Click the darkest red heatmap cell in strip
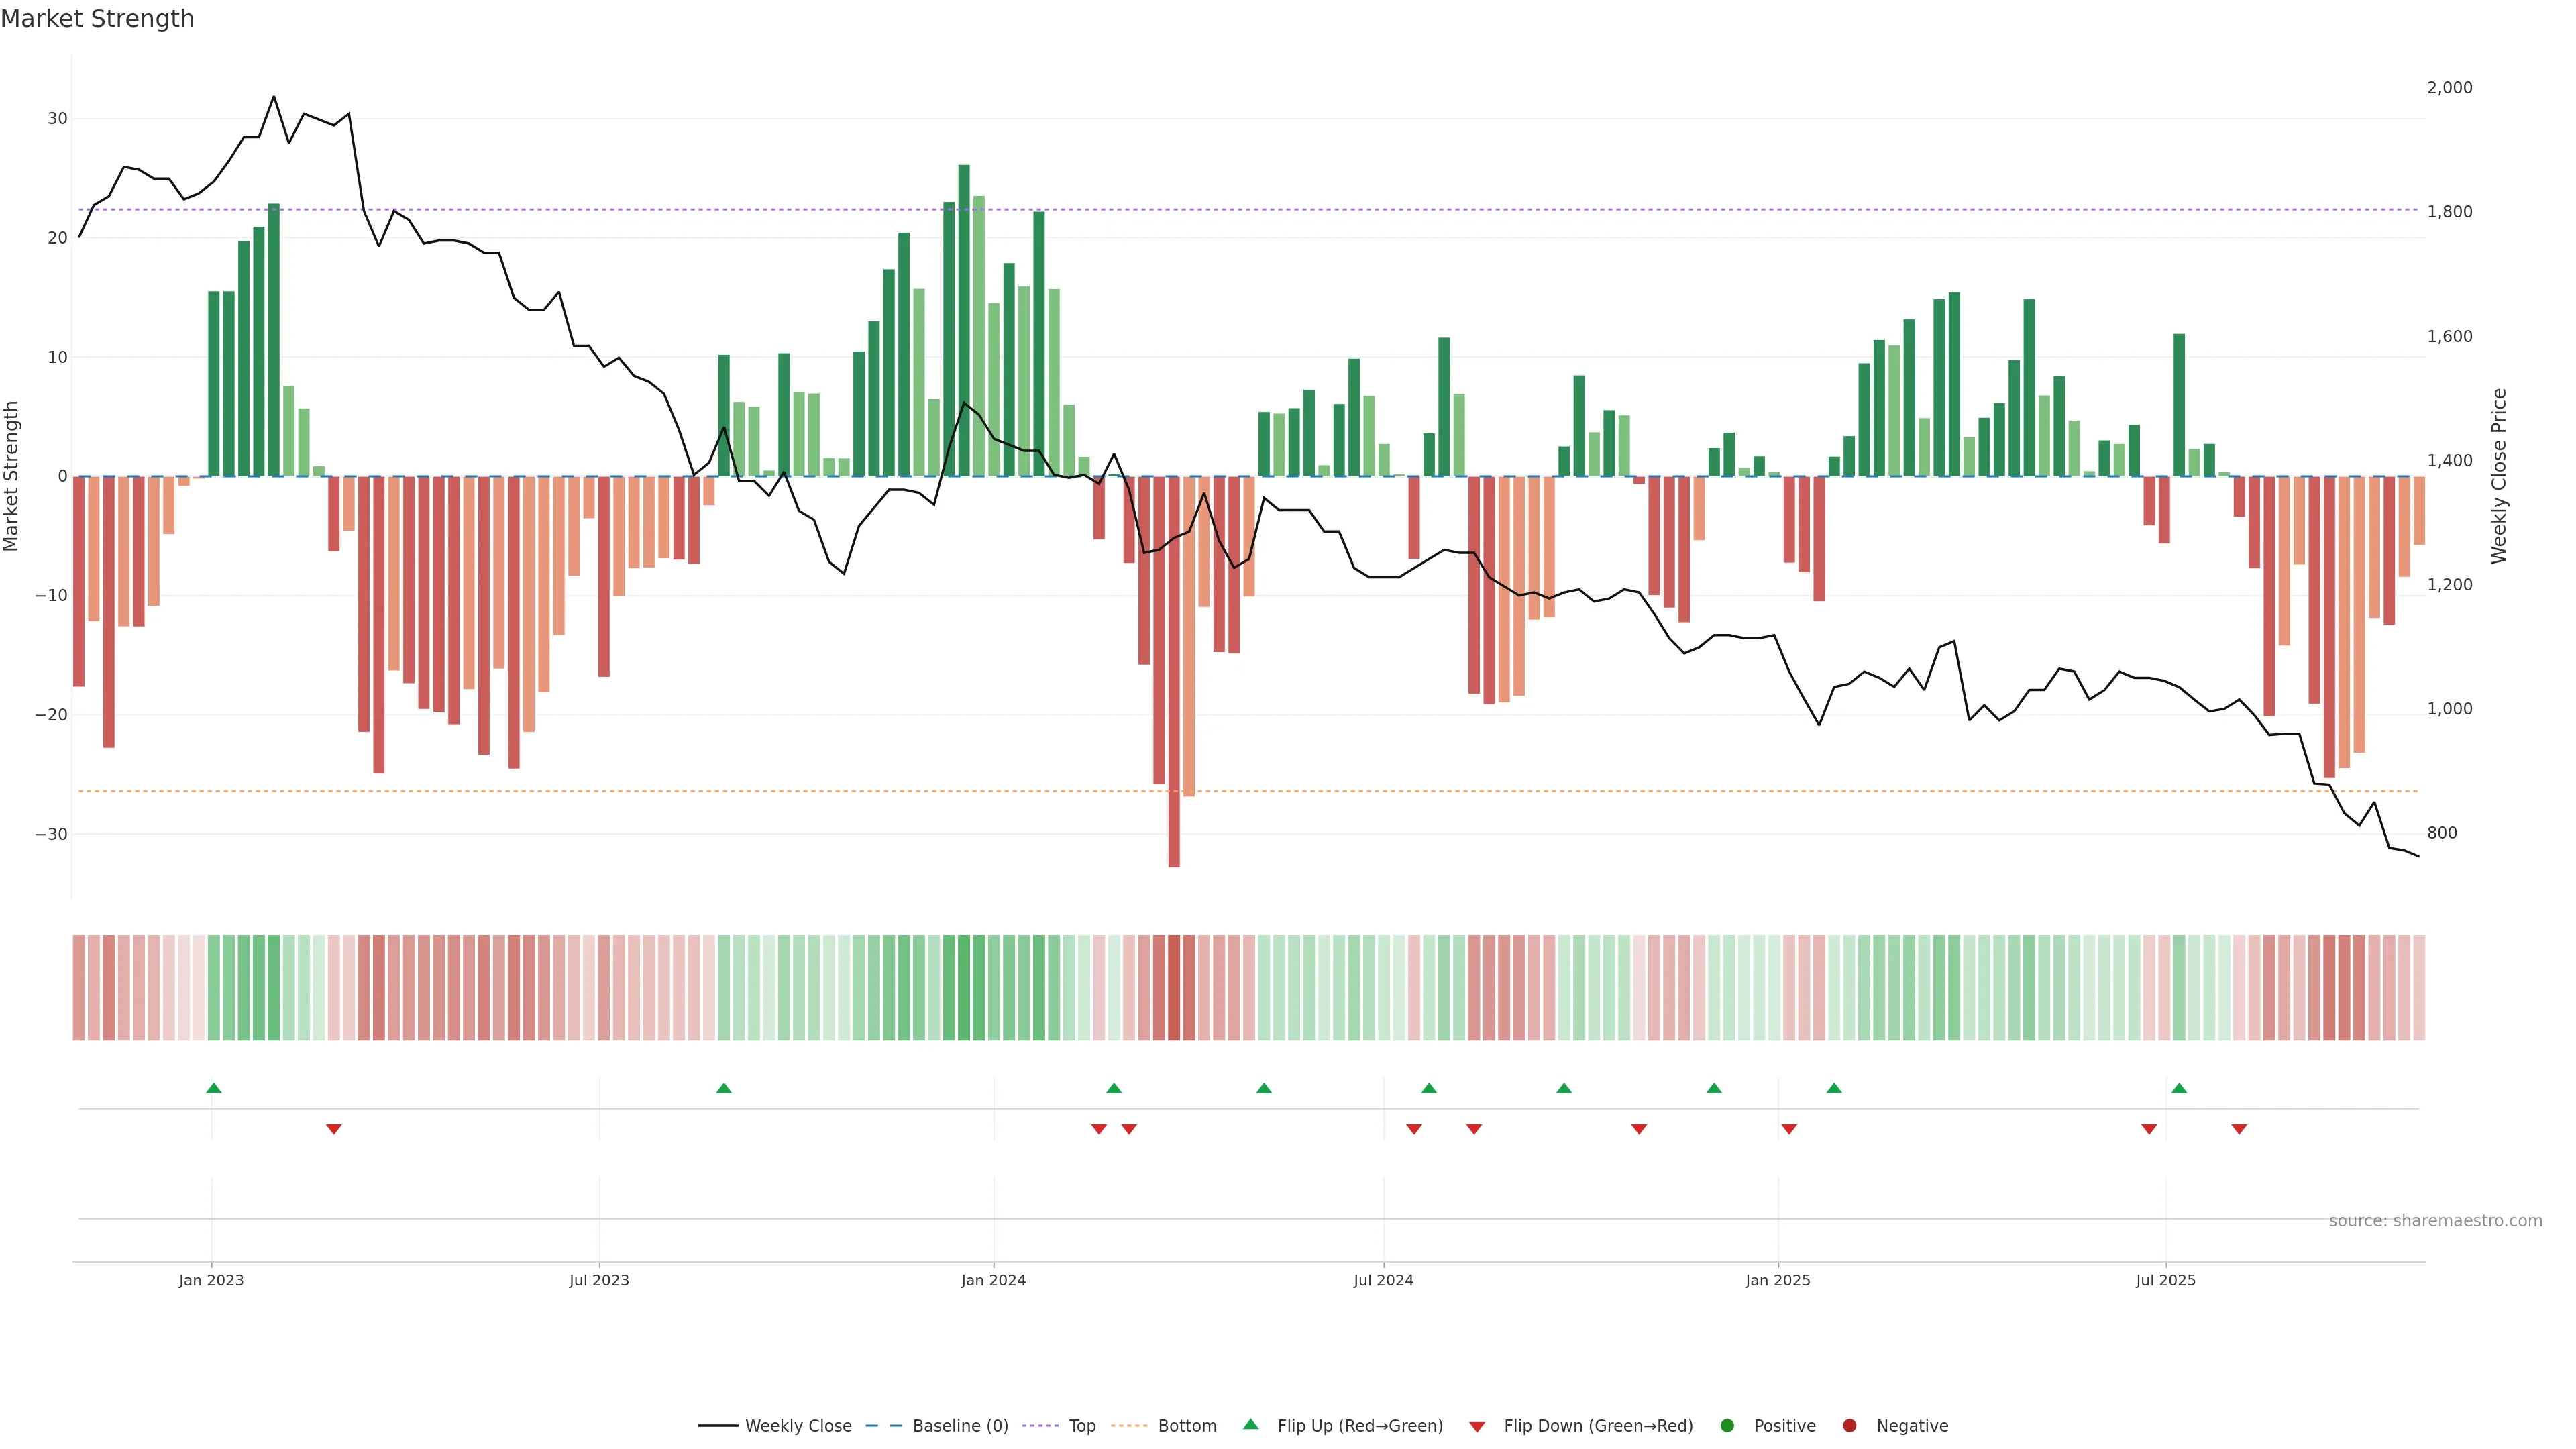The width and height of the screenshot is (2576, 1449). pos(1174,988)
